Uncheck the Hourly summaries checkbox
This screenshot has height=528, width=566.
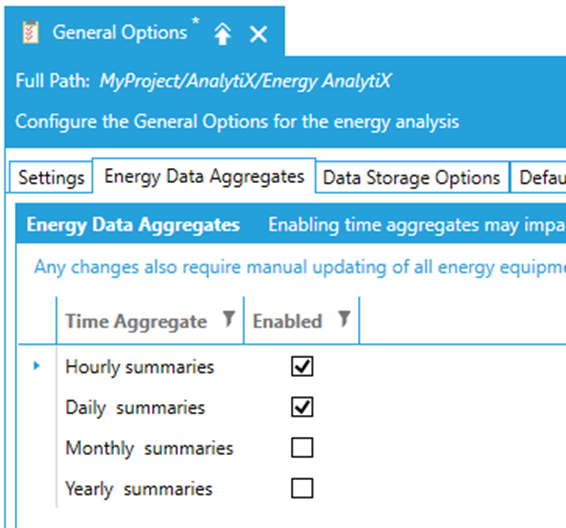(x=302, y=366)
